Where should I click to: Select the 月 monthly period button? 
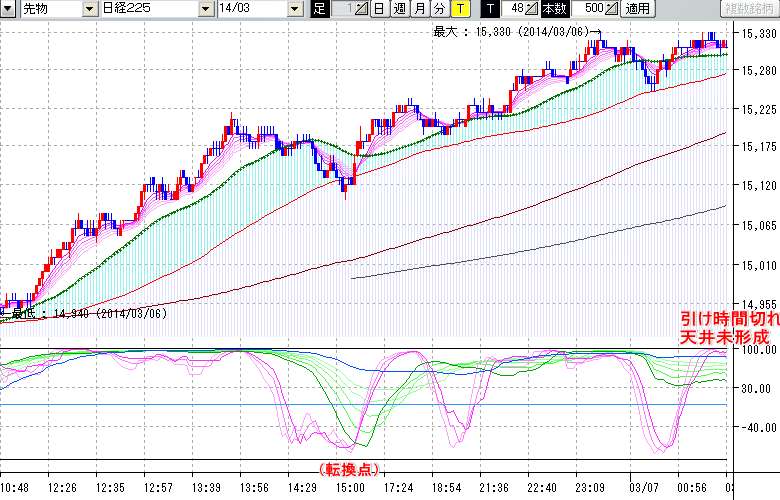click(419, 9)
